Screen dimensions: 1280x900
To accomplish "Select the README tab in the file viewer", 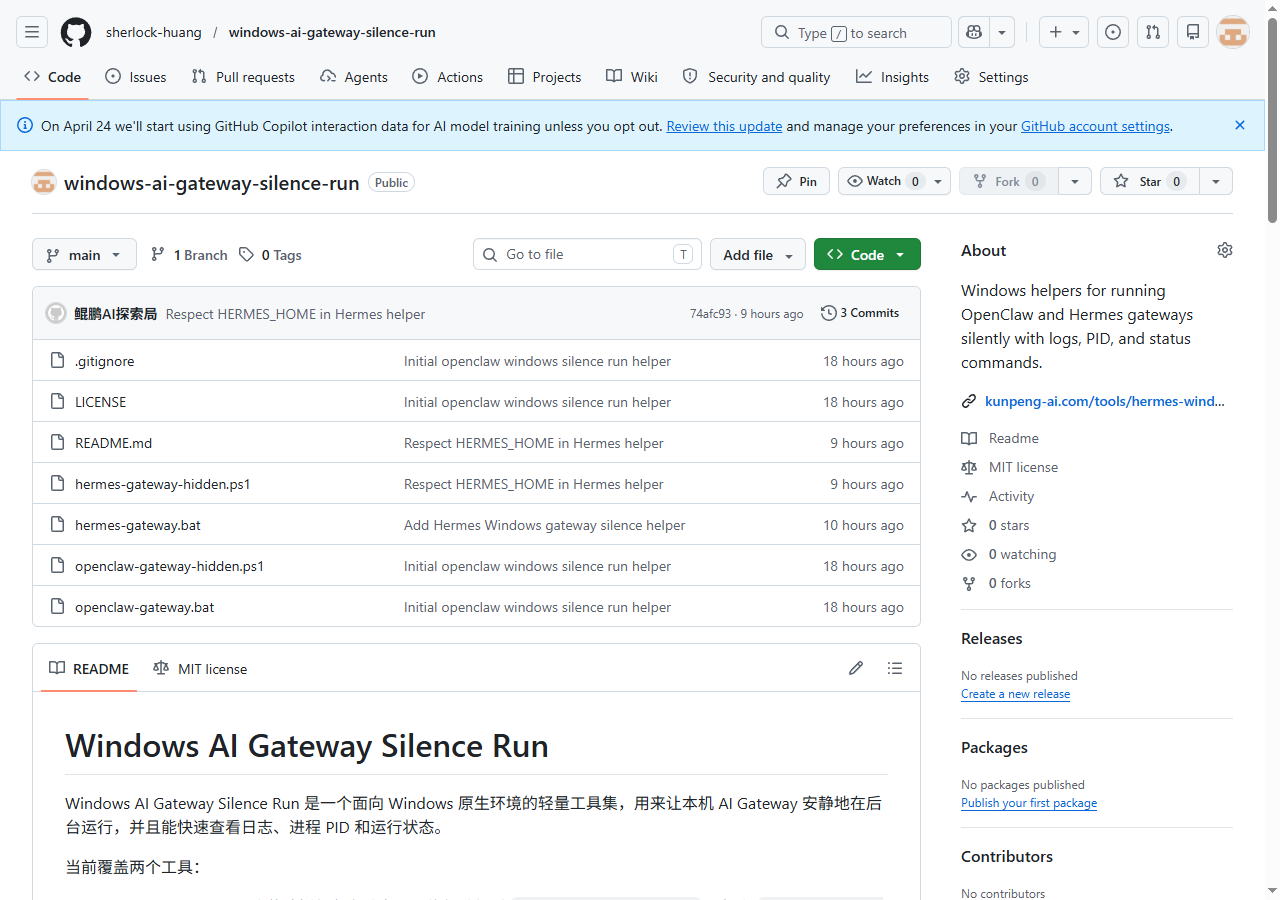I will point(89,668).
